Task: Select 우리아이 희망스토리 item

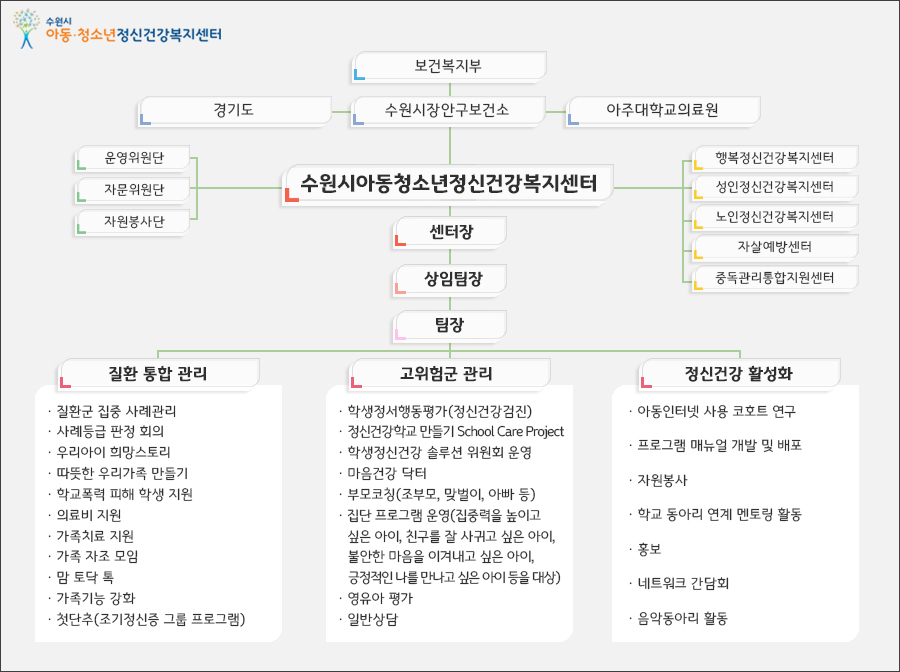Action: [x=110, y=452]
